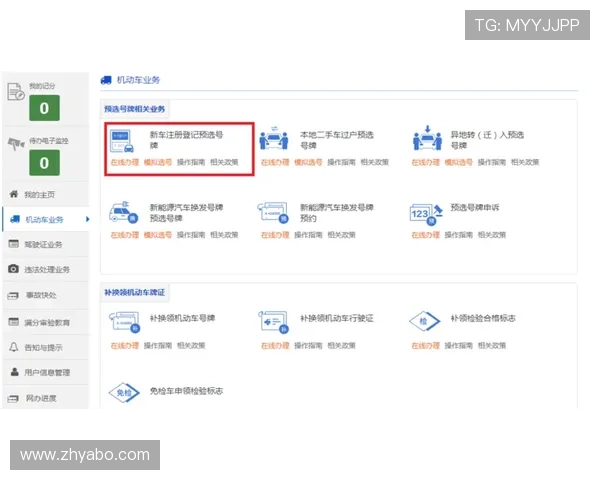Click 在线办理 under 新能源汽车换发号牌预约
The image size is (600, 480).
point(275,235)
